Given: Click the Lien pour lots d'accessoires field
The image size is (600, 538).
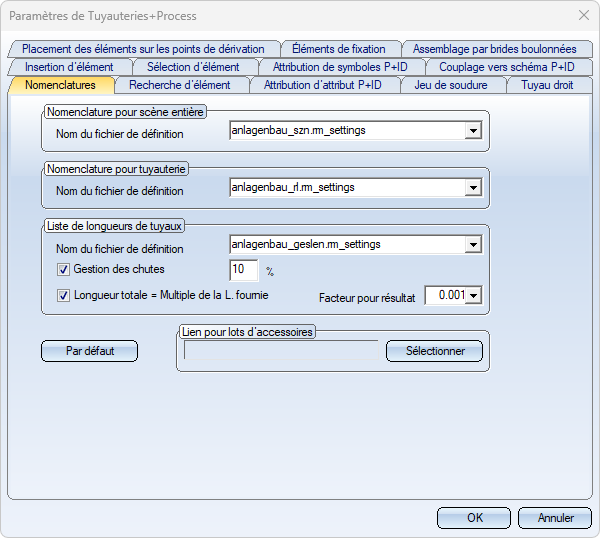Looking at the screenshot, I should [x=281, y=350].
